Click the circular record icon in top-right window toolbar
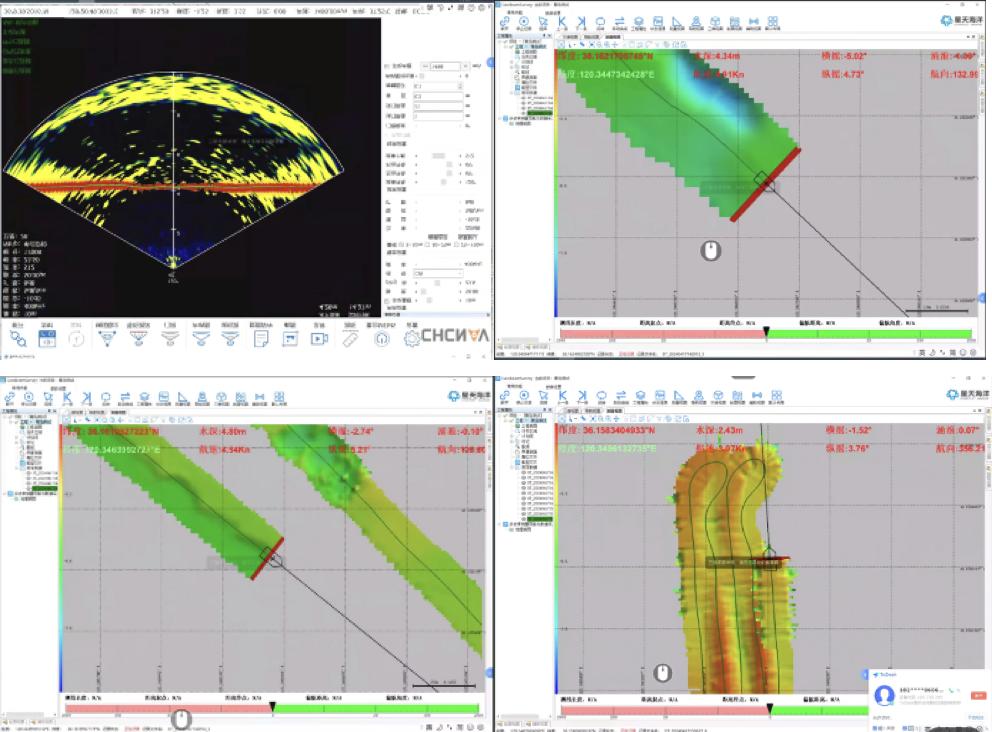This screenshot has height=732, width=992. pyautogui.click(x=523, y=21)
